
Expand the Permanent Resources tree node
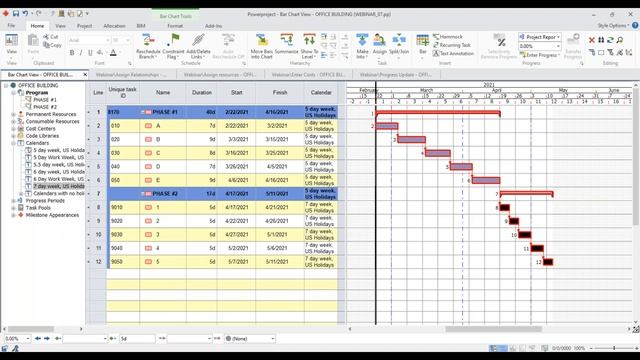point(13,114)
